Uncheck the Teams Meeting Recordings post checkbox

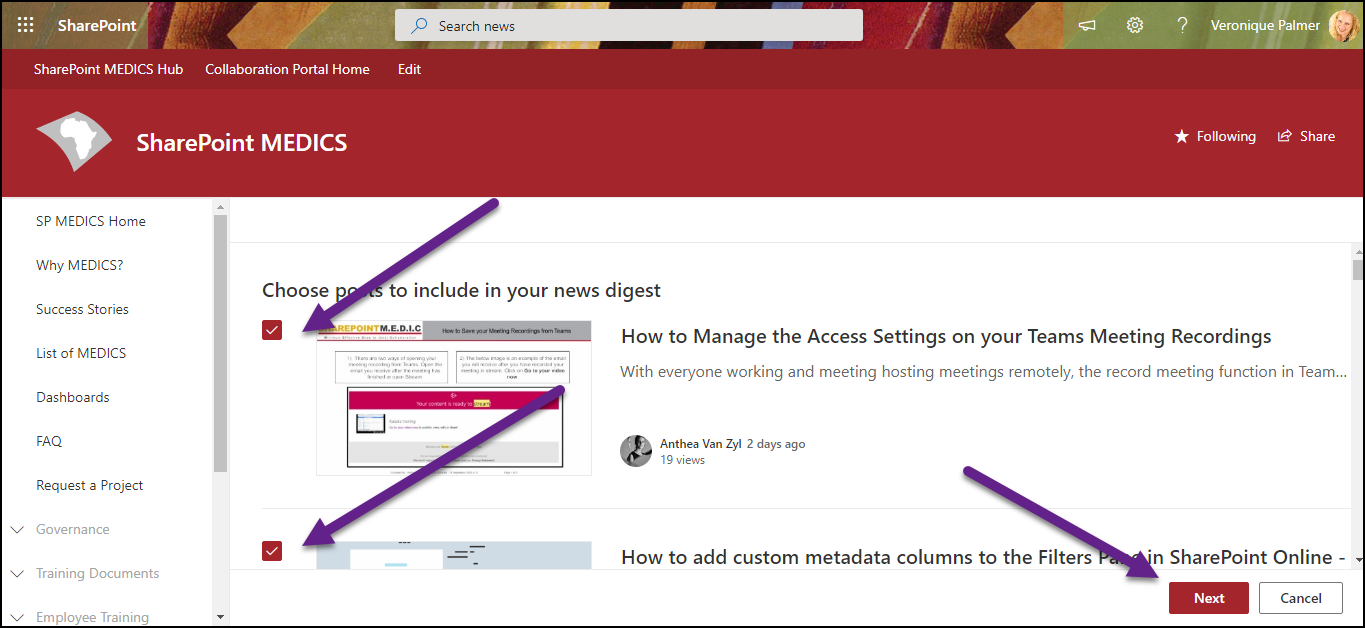point(271,329)
